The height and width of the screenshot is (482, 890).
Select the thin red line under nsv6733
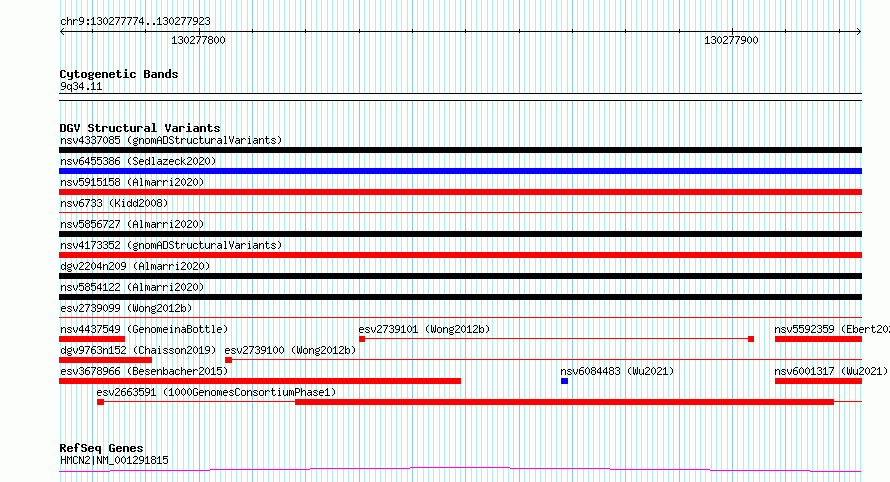pos(460,213)
